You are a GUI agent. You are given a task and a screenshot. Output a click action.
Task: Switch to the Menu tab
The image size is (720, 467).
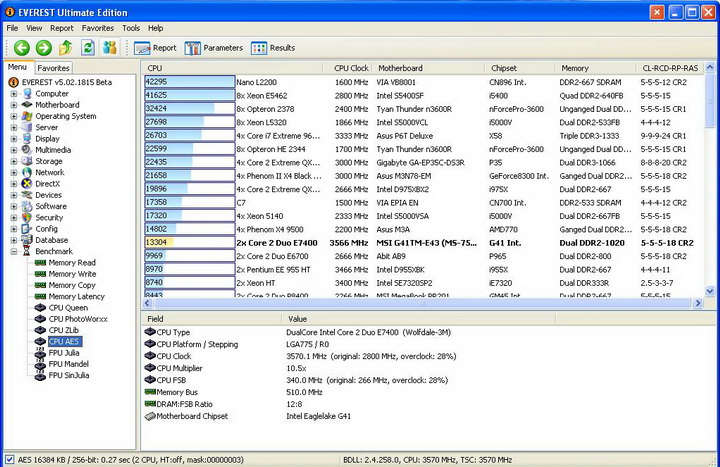[17, 67]
